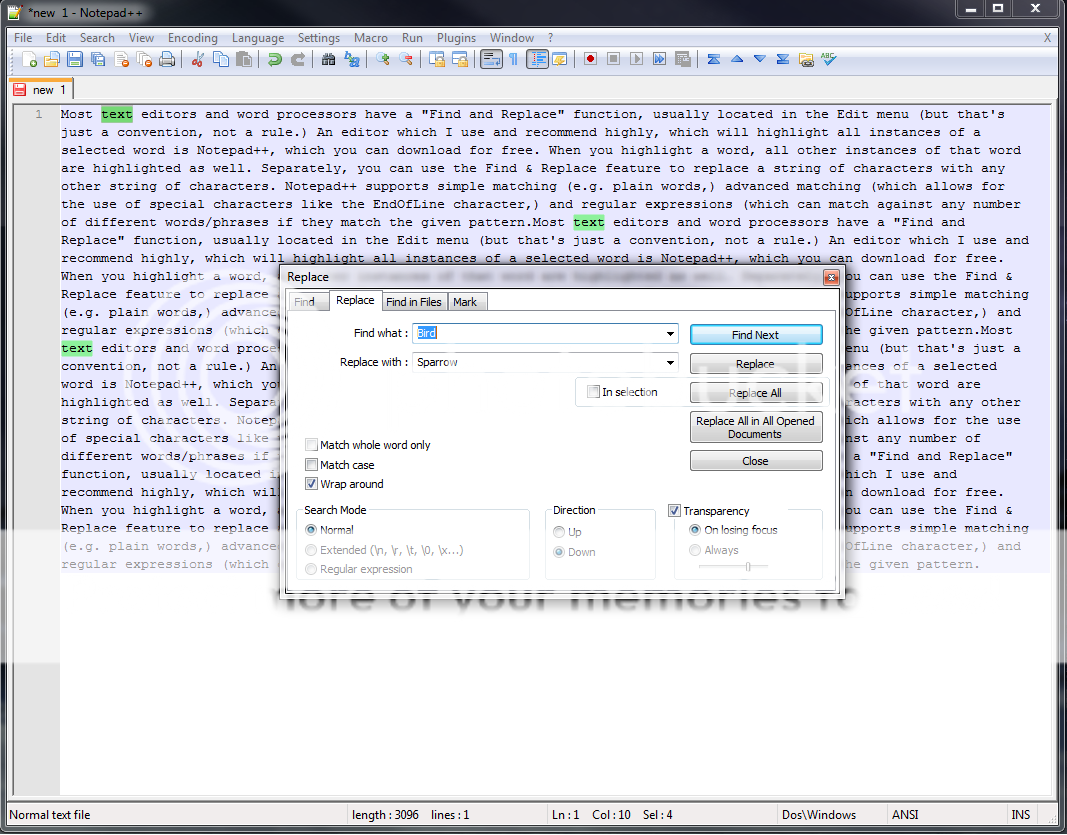Viewport: 1067px width, 835px height.
Task: Disable the Transparency checkbox
Action: 674,510
